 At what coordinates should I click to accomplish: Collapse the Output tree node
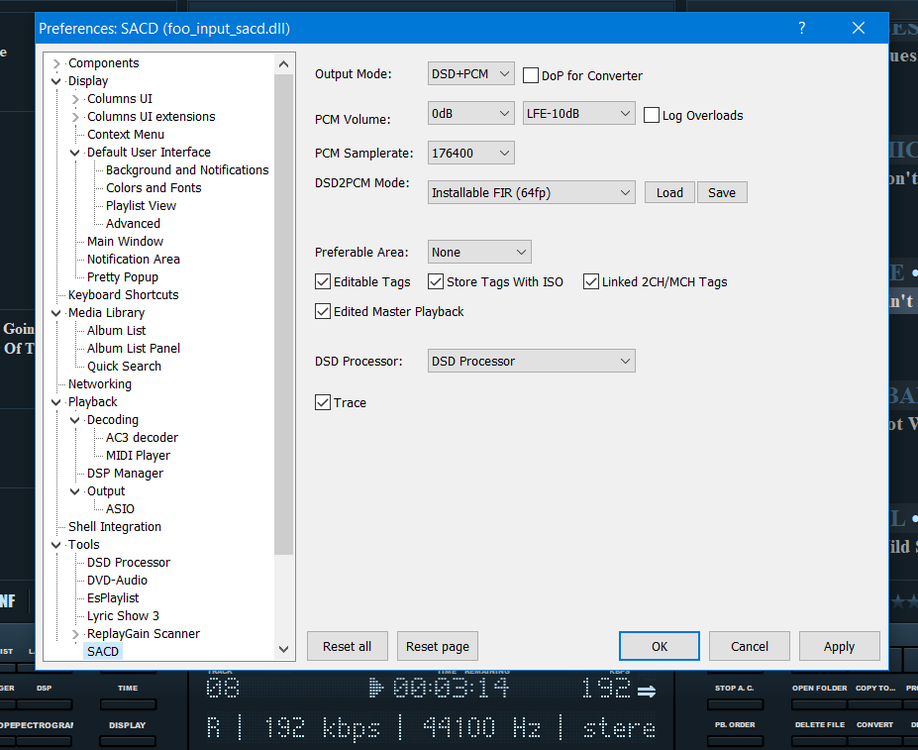coord(75,491)
